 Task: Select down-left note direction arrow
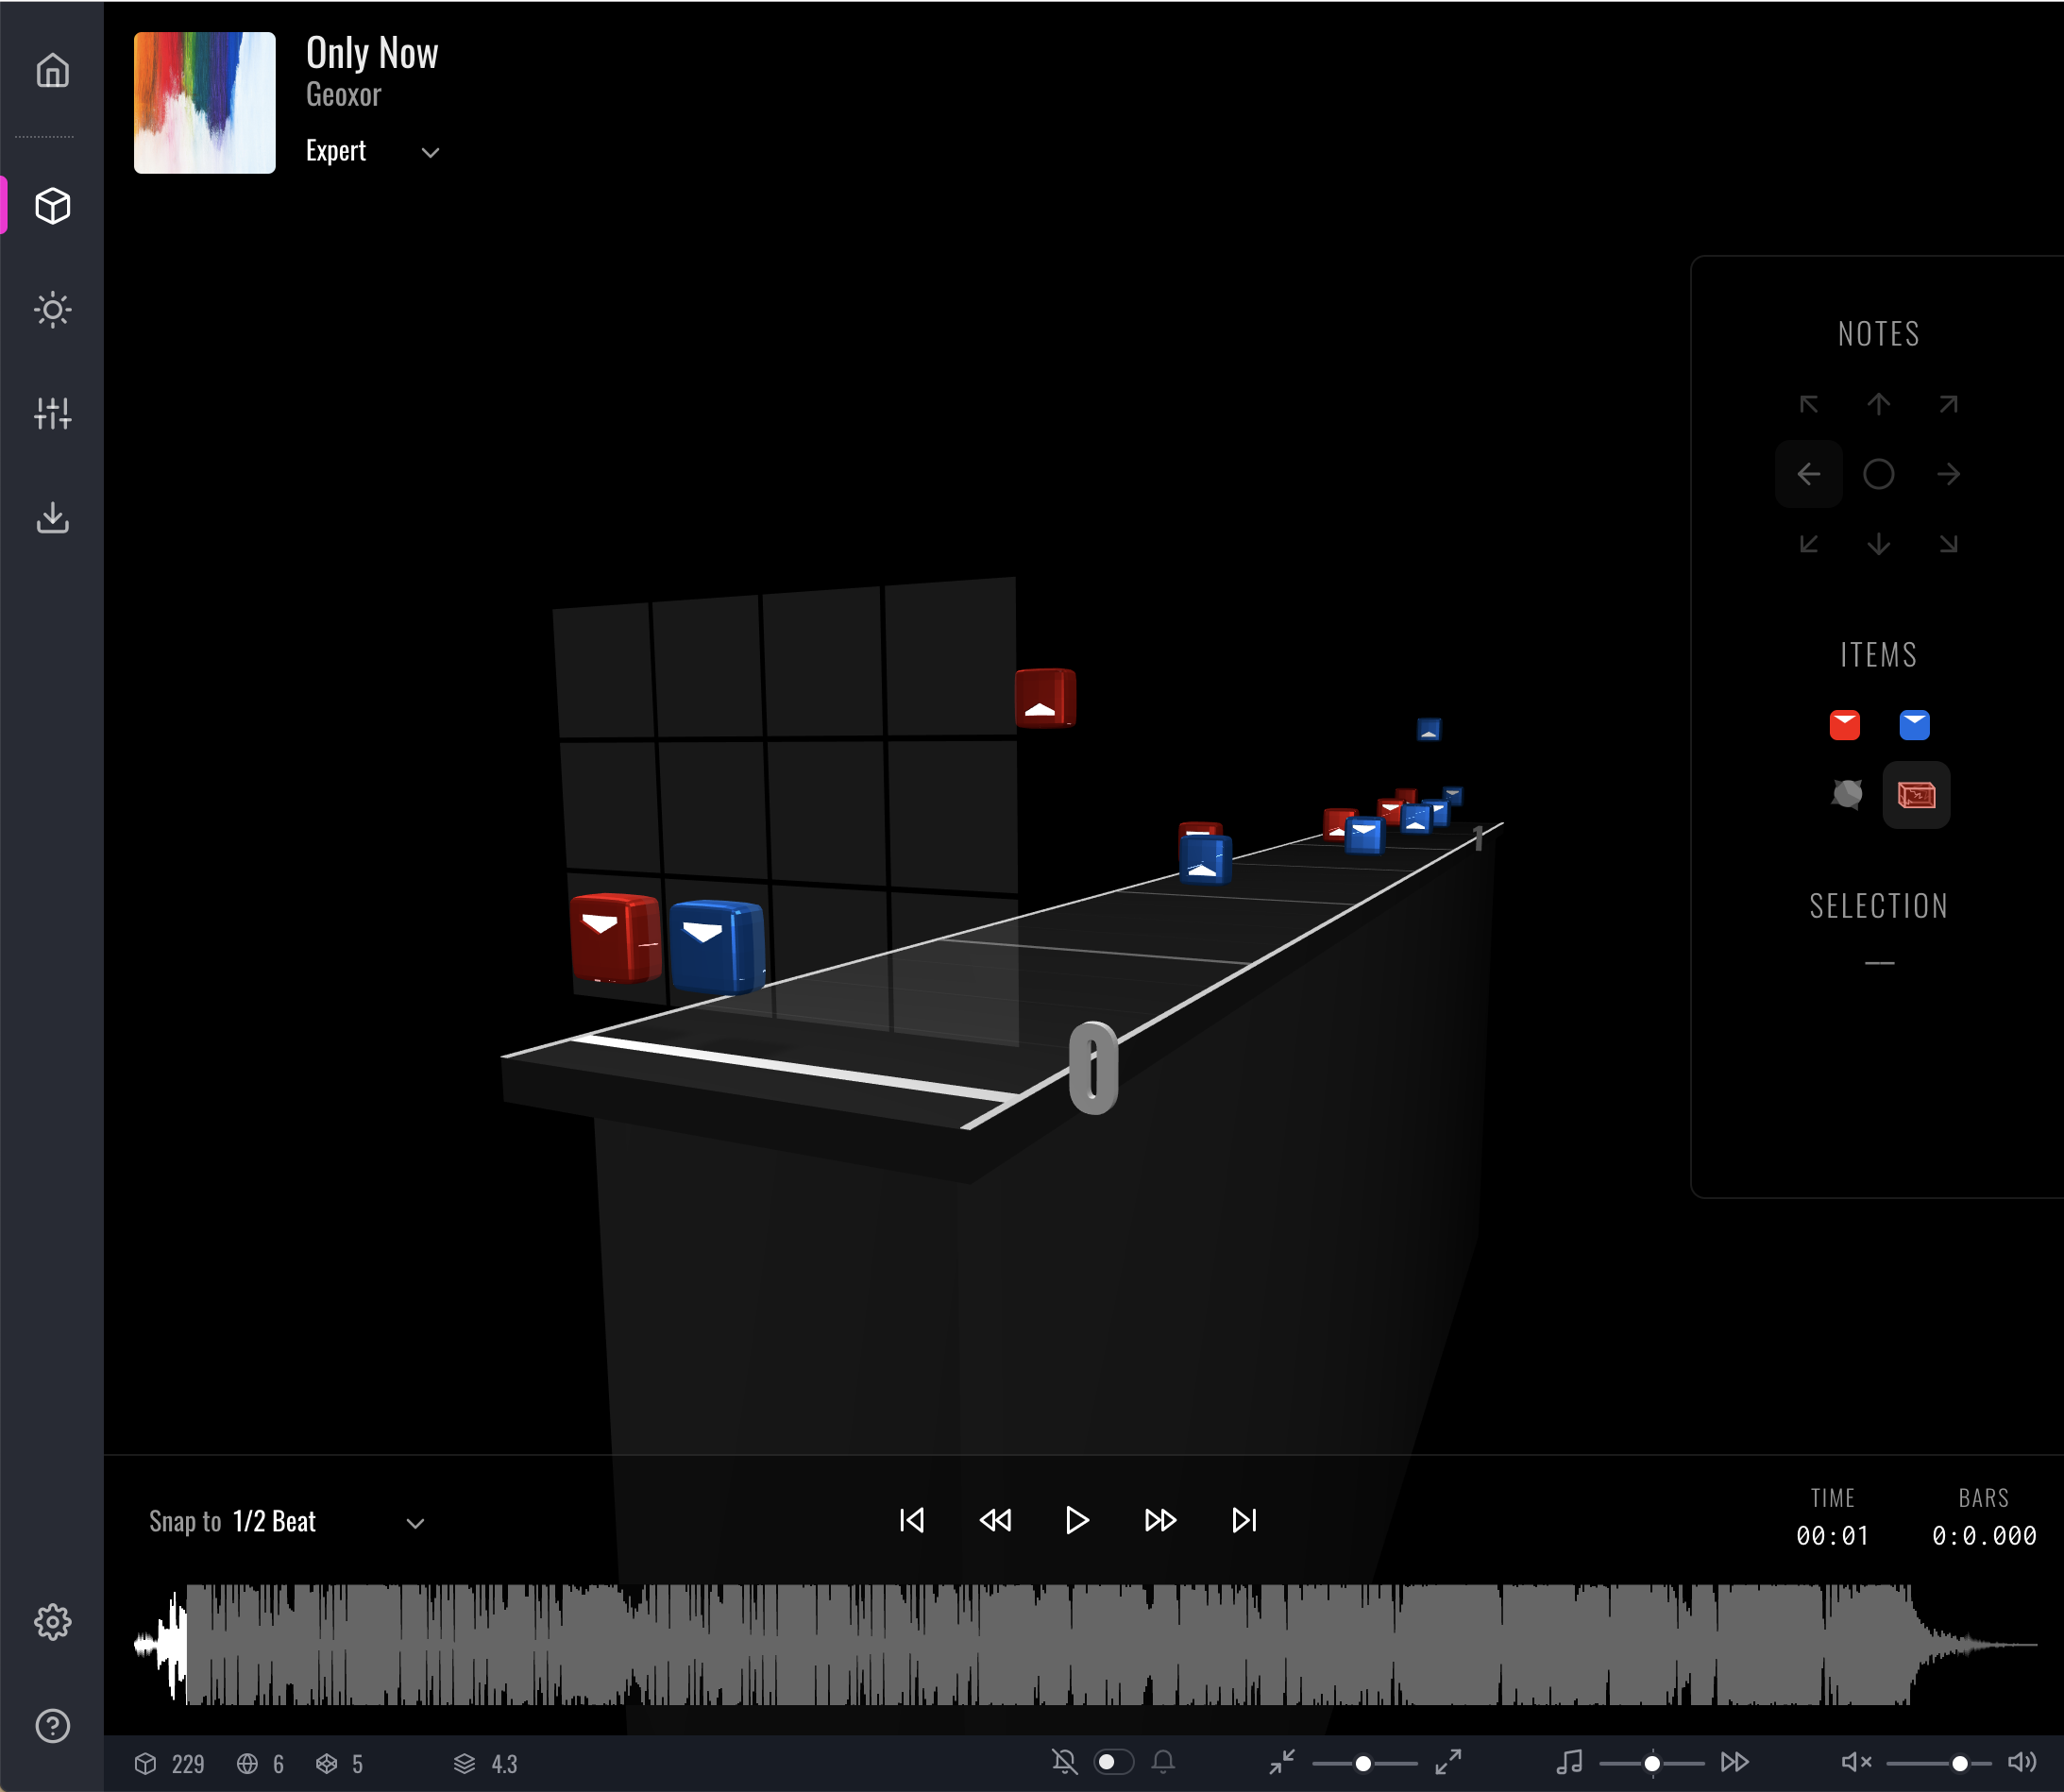coord(1809,544)
